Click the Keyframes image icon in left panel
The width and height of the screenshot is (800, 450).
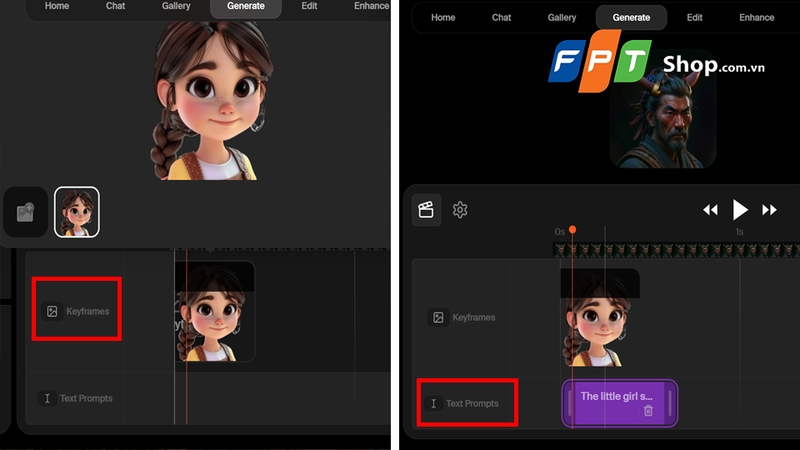click(x=52, y=311)
